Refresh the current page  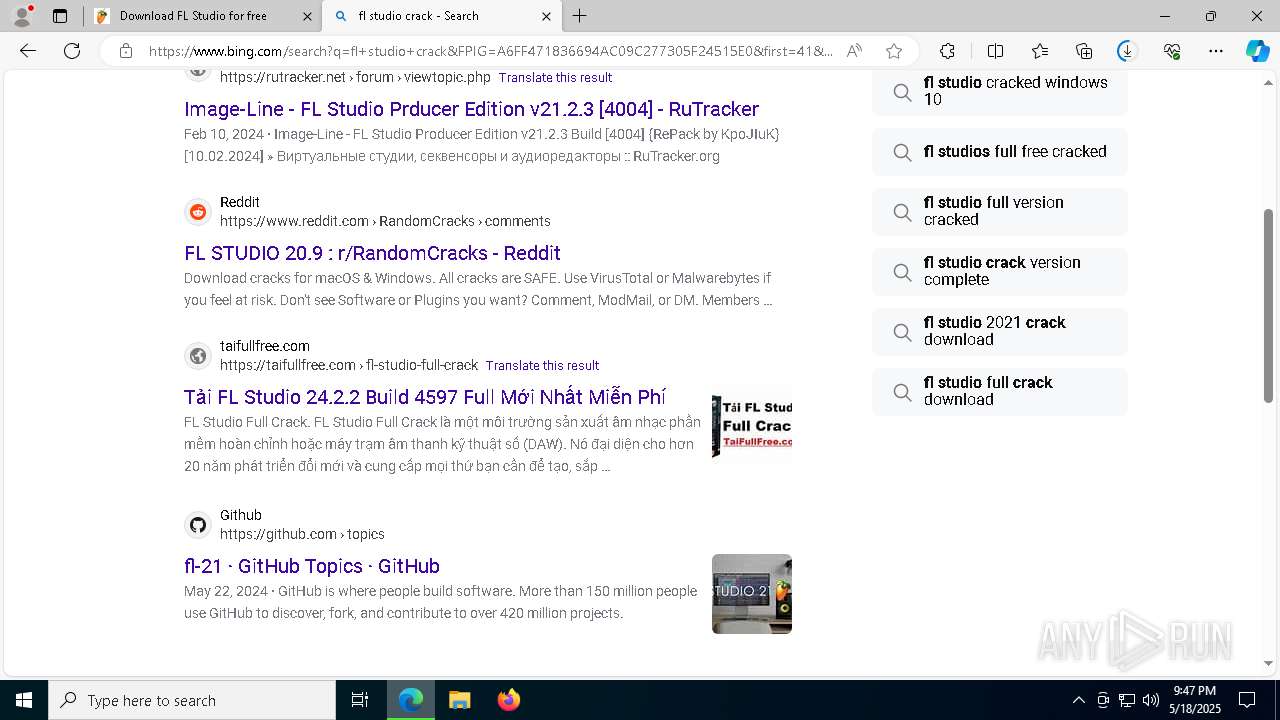(x=72, y=51)
